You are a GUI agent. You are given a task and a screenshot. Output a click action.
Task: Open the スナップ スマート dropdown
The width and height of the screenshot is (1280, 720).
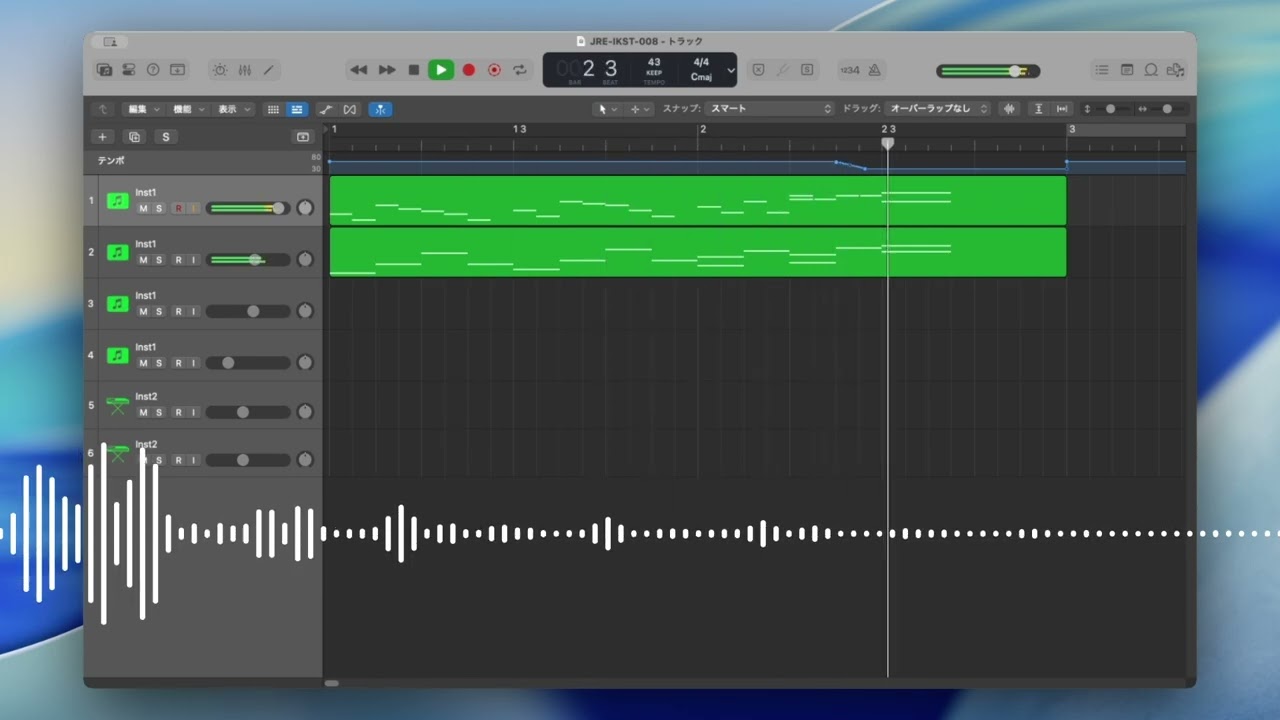point(768,109)
